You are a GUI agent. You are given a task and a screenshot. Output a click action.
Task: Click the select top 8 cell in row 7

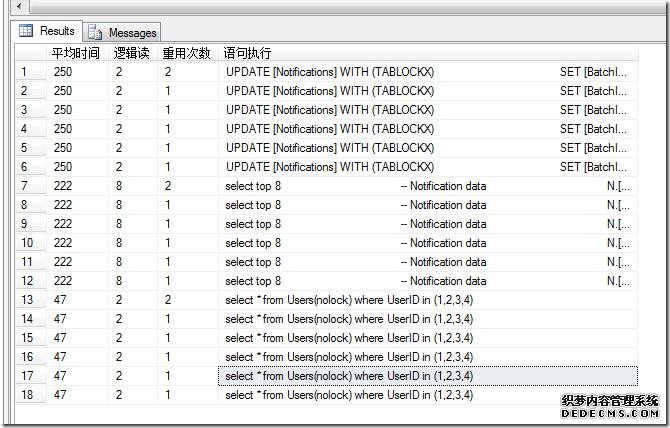[254, 186]
